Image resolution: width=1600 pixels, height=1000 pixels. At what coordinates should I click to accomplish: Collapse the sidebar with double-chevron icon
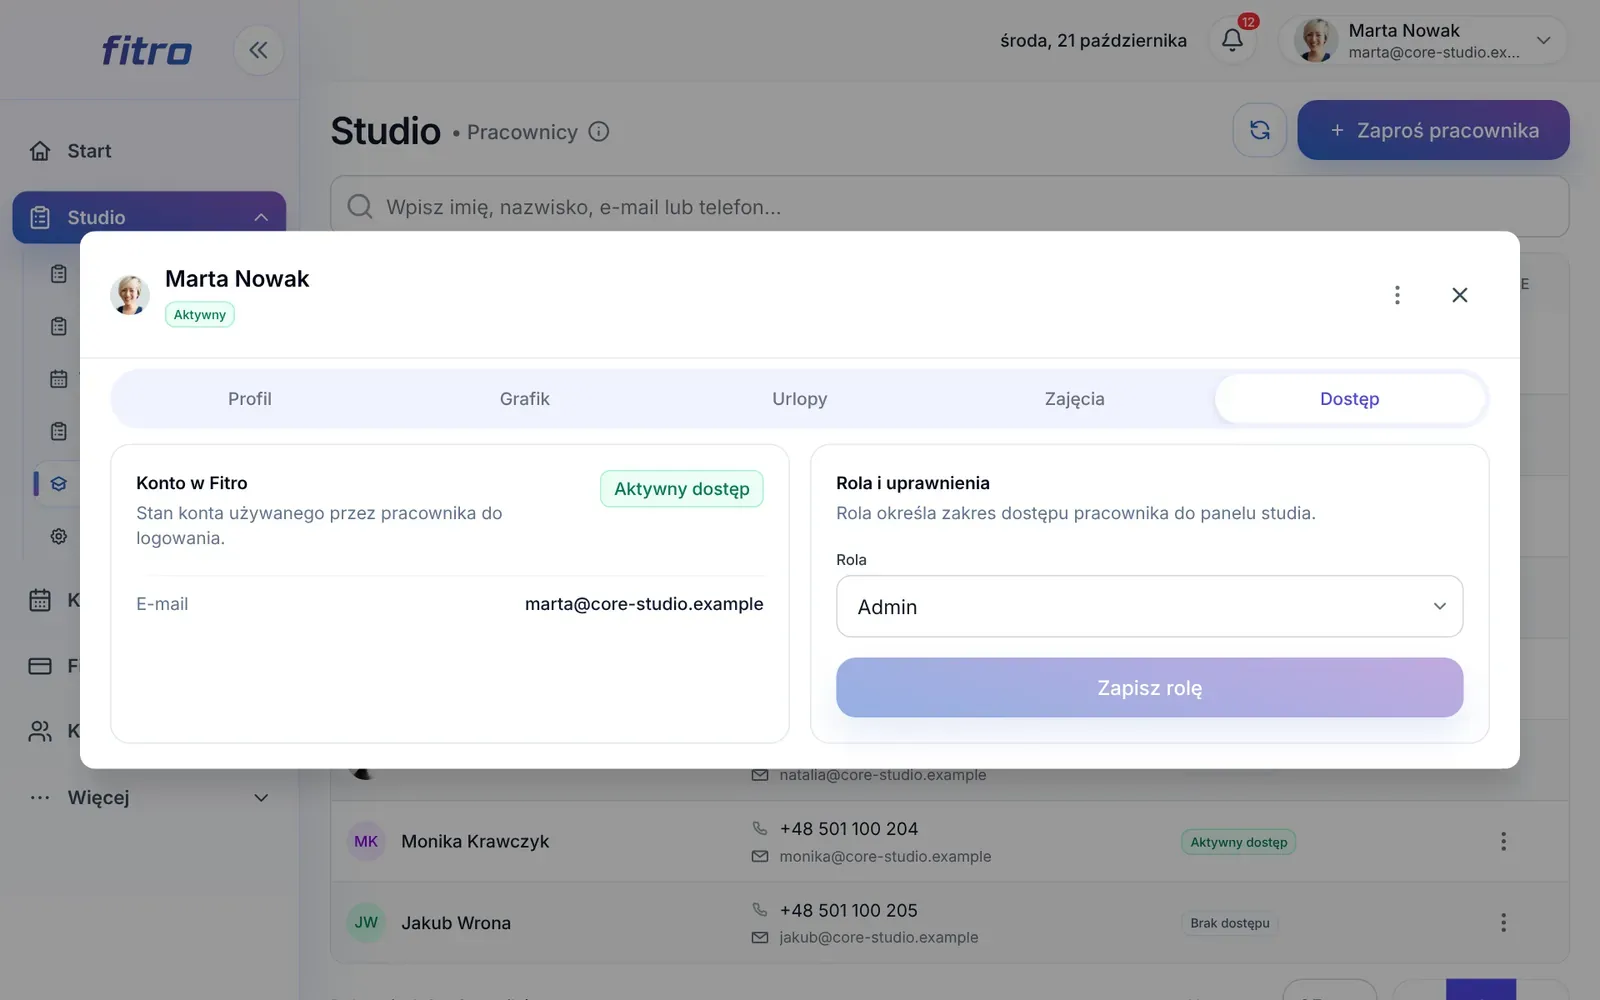click(258, 50)
